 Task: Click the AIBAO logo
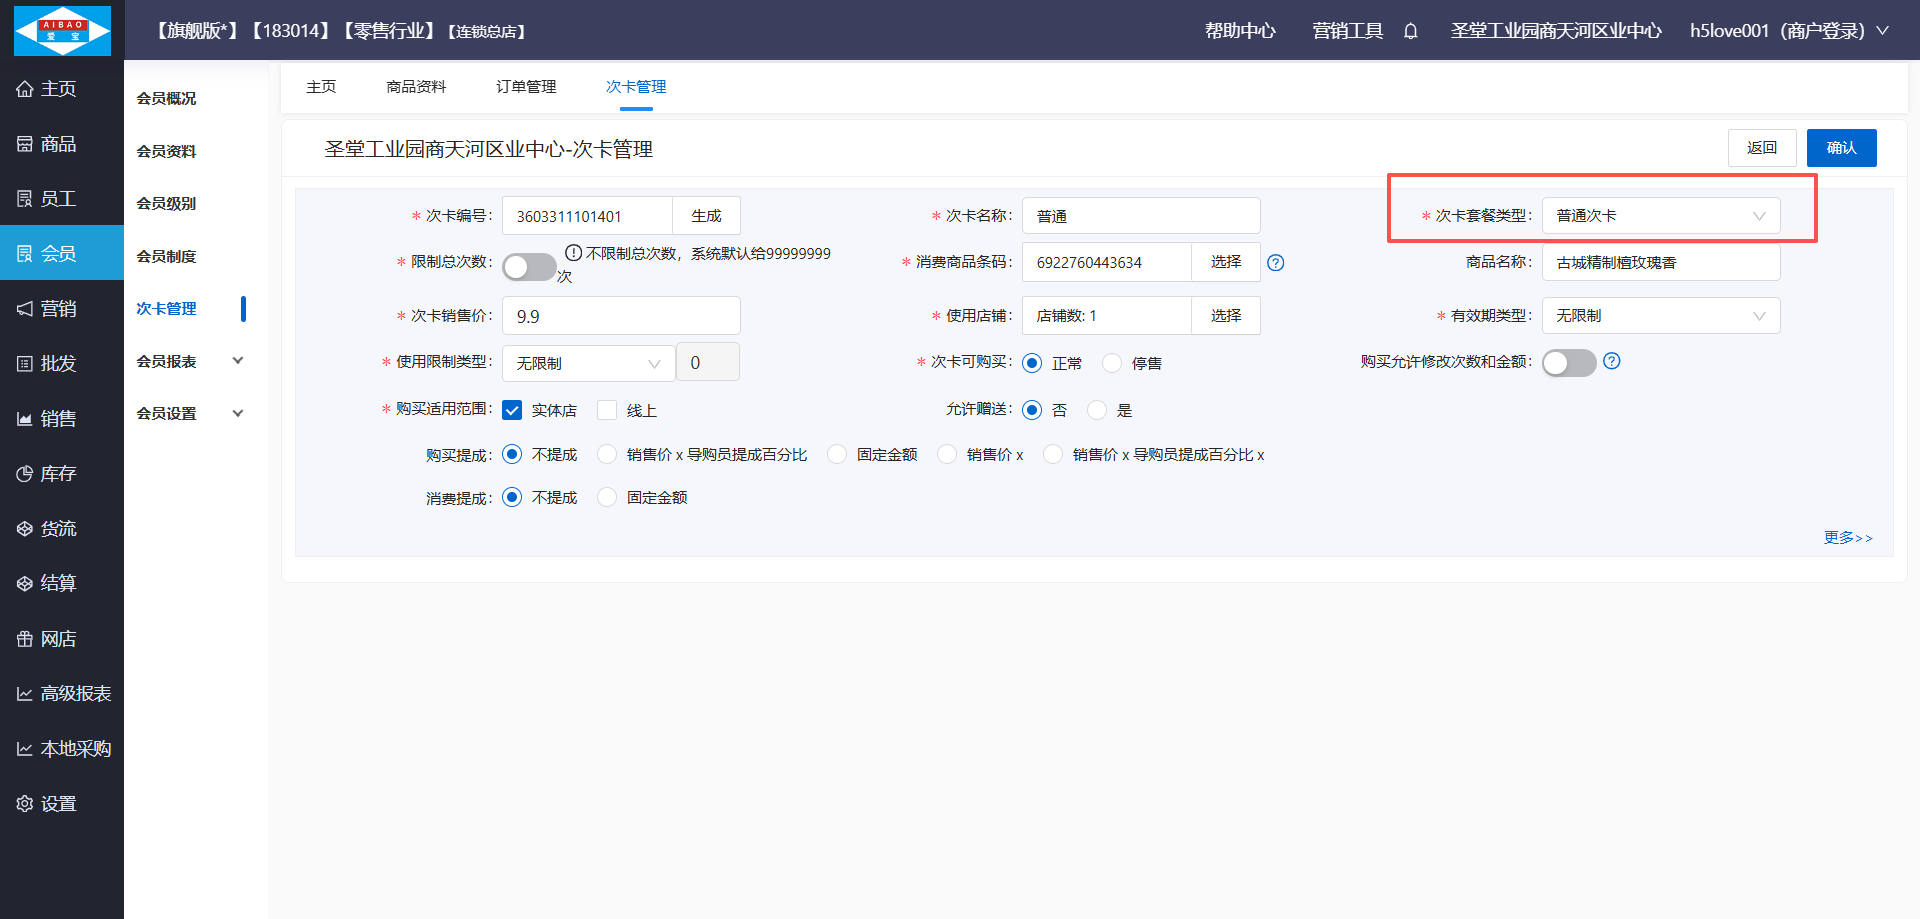tap(62, 30)
